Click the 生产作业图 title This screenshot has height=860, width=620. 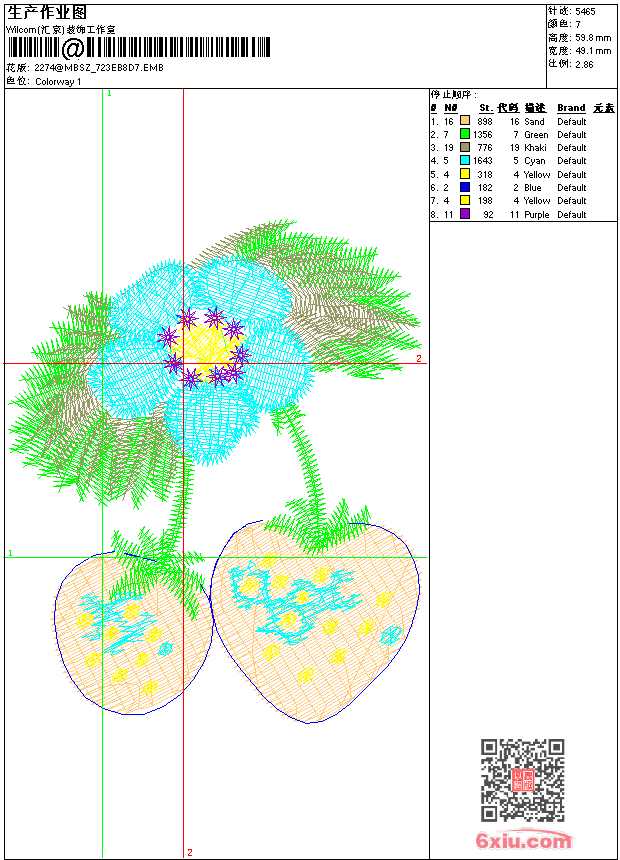point(47,13)
